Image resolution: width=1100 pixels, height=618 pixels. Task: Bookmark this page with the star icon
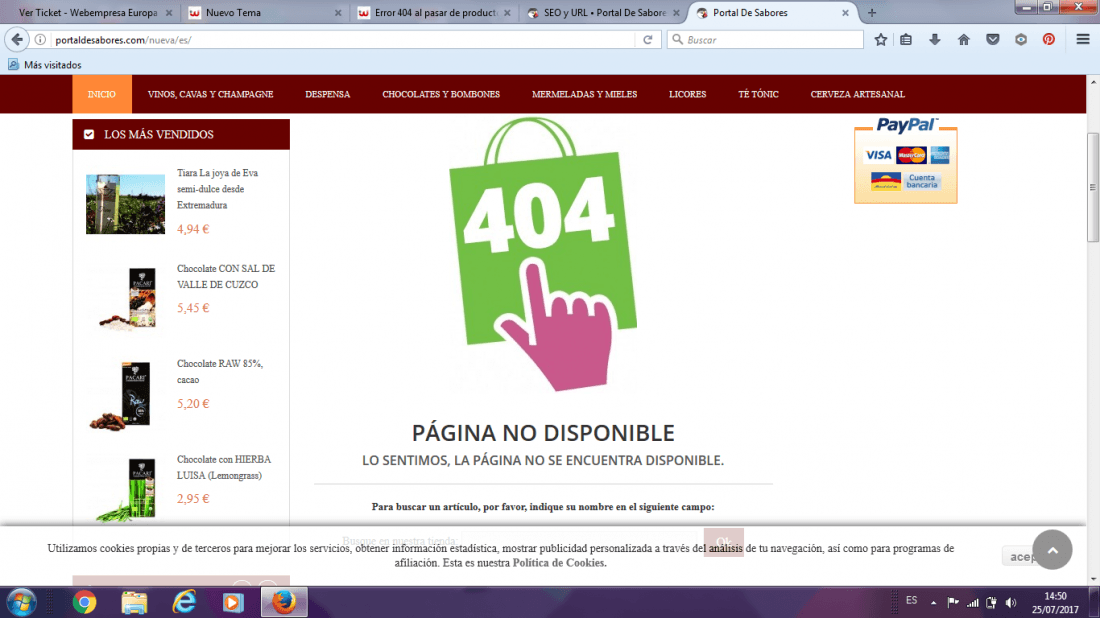pyautogui.click(x=880, y=40)
